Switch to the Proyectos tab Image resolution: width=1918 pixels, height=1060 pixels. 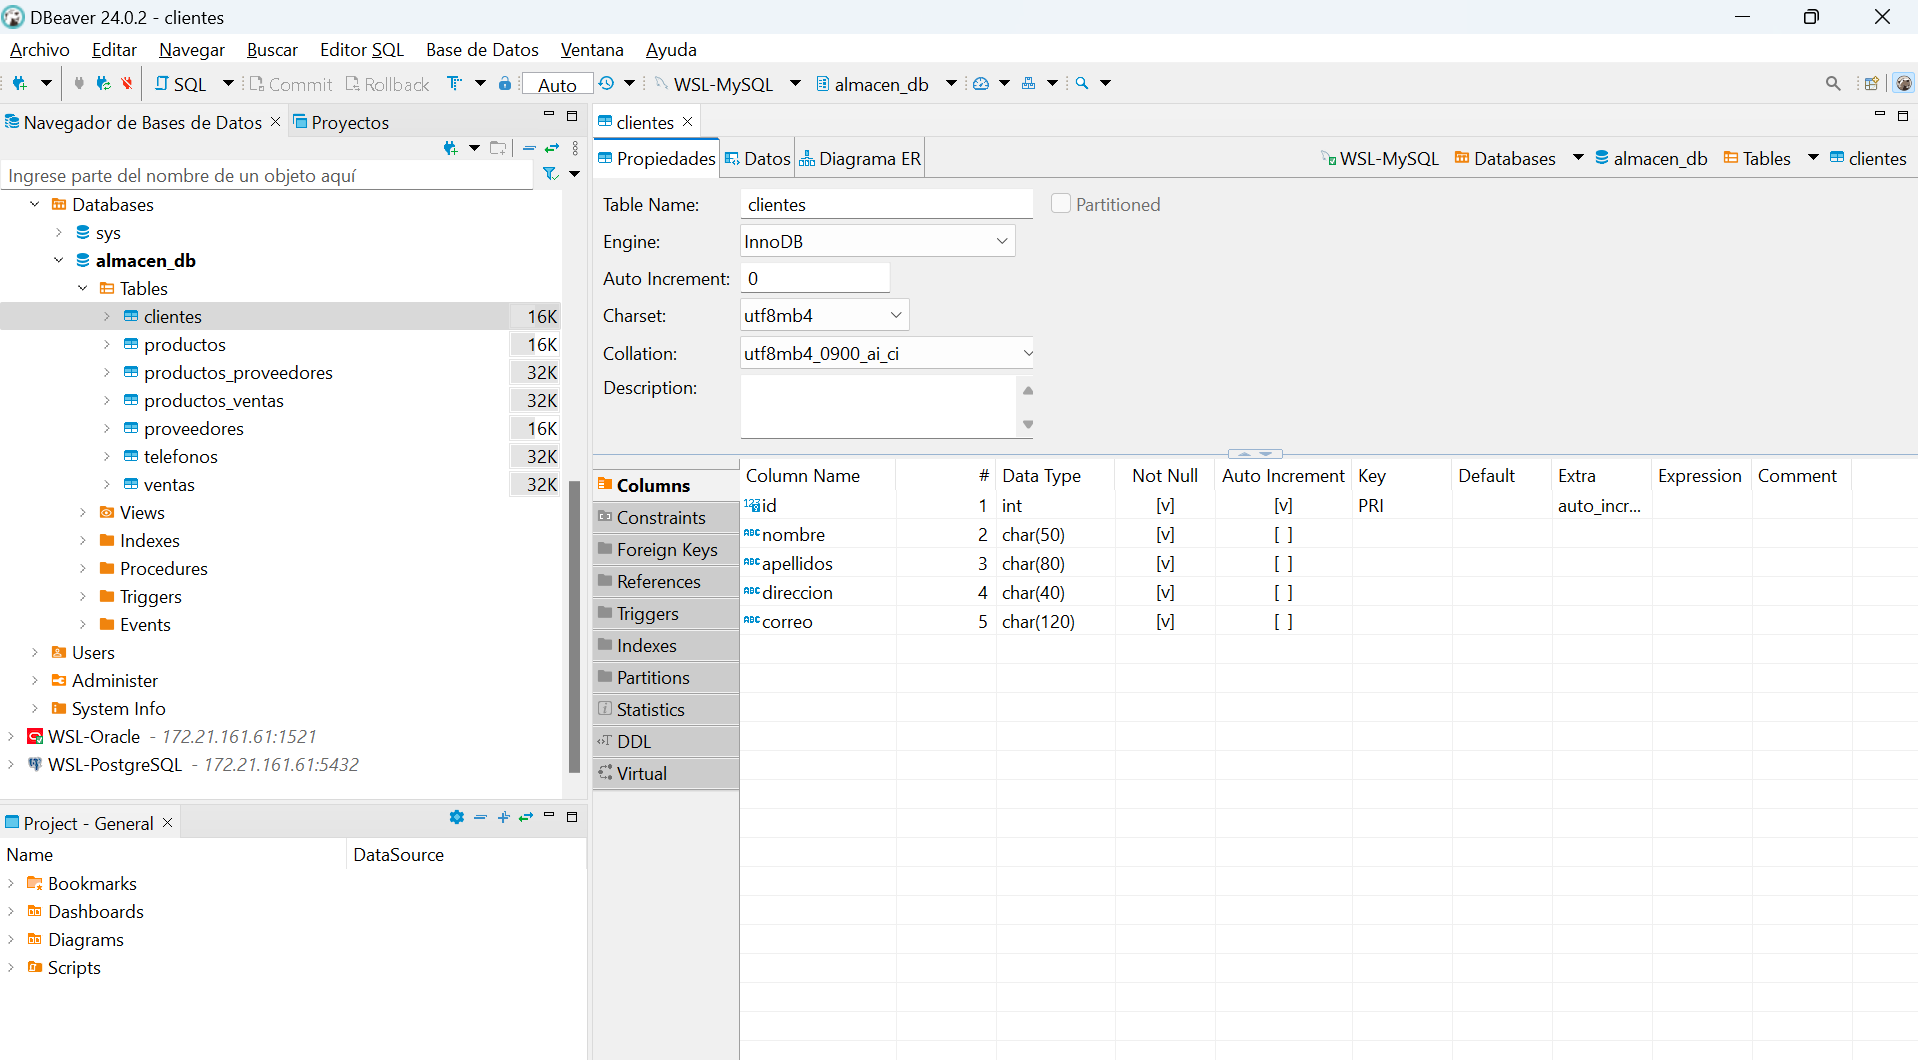341,122
